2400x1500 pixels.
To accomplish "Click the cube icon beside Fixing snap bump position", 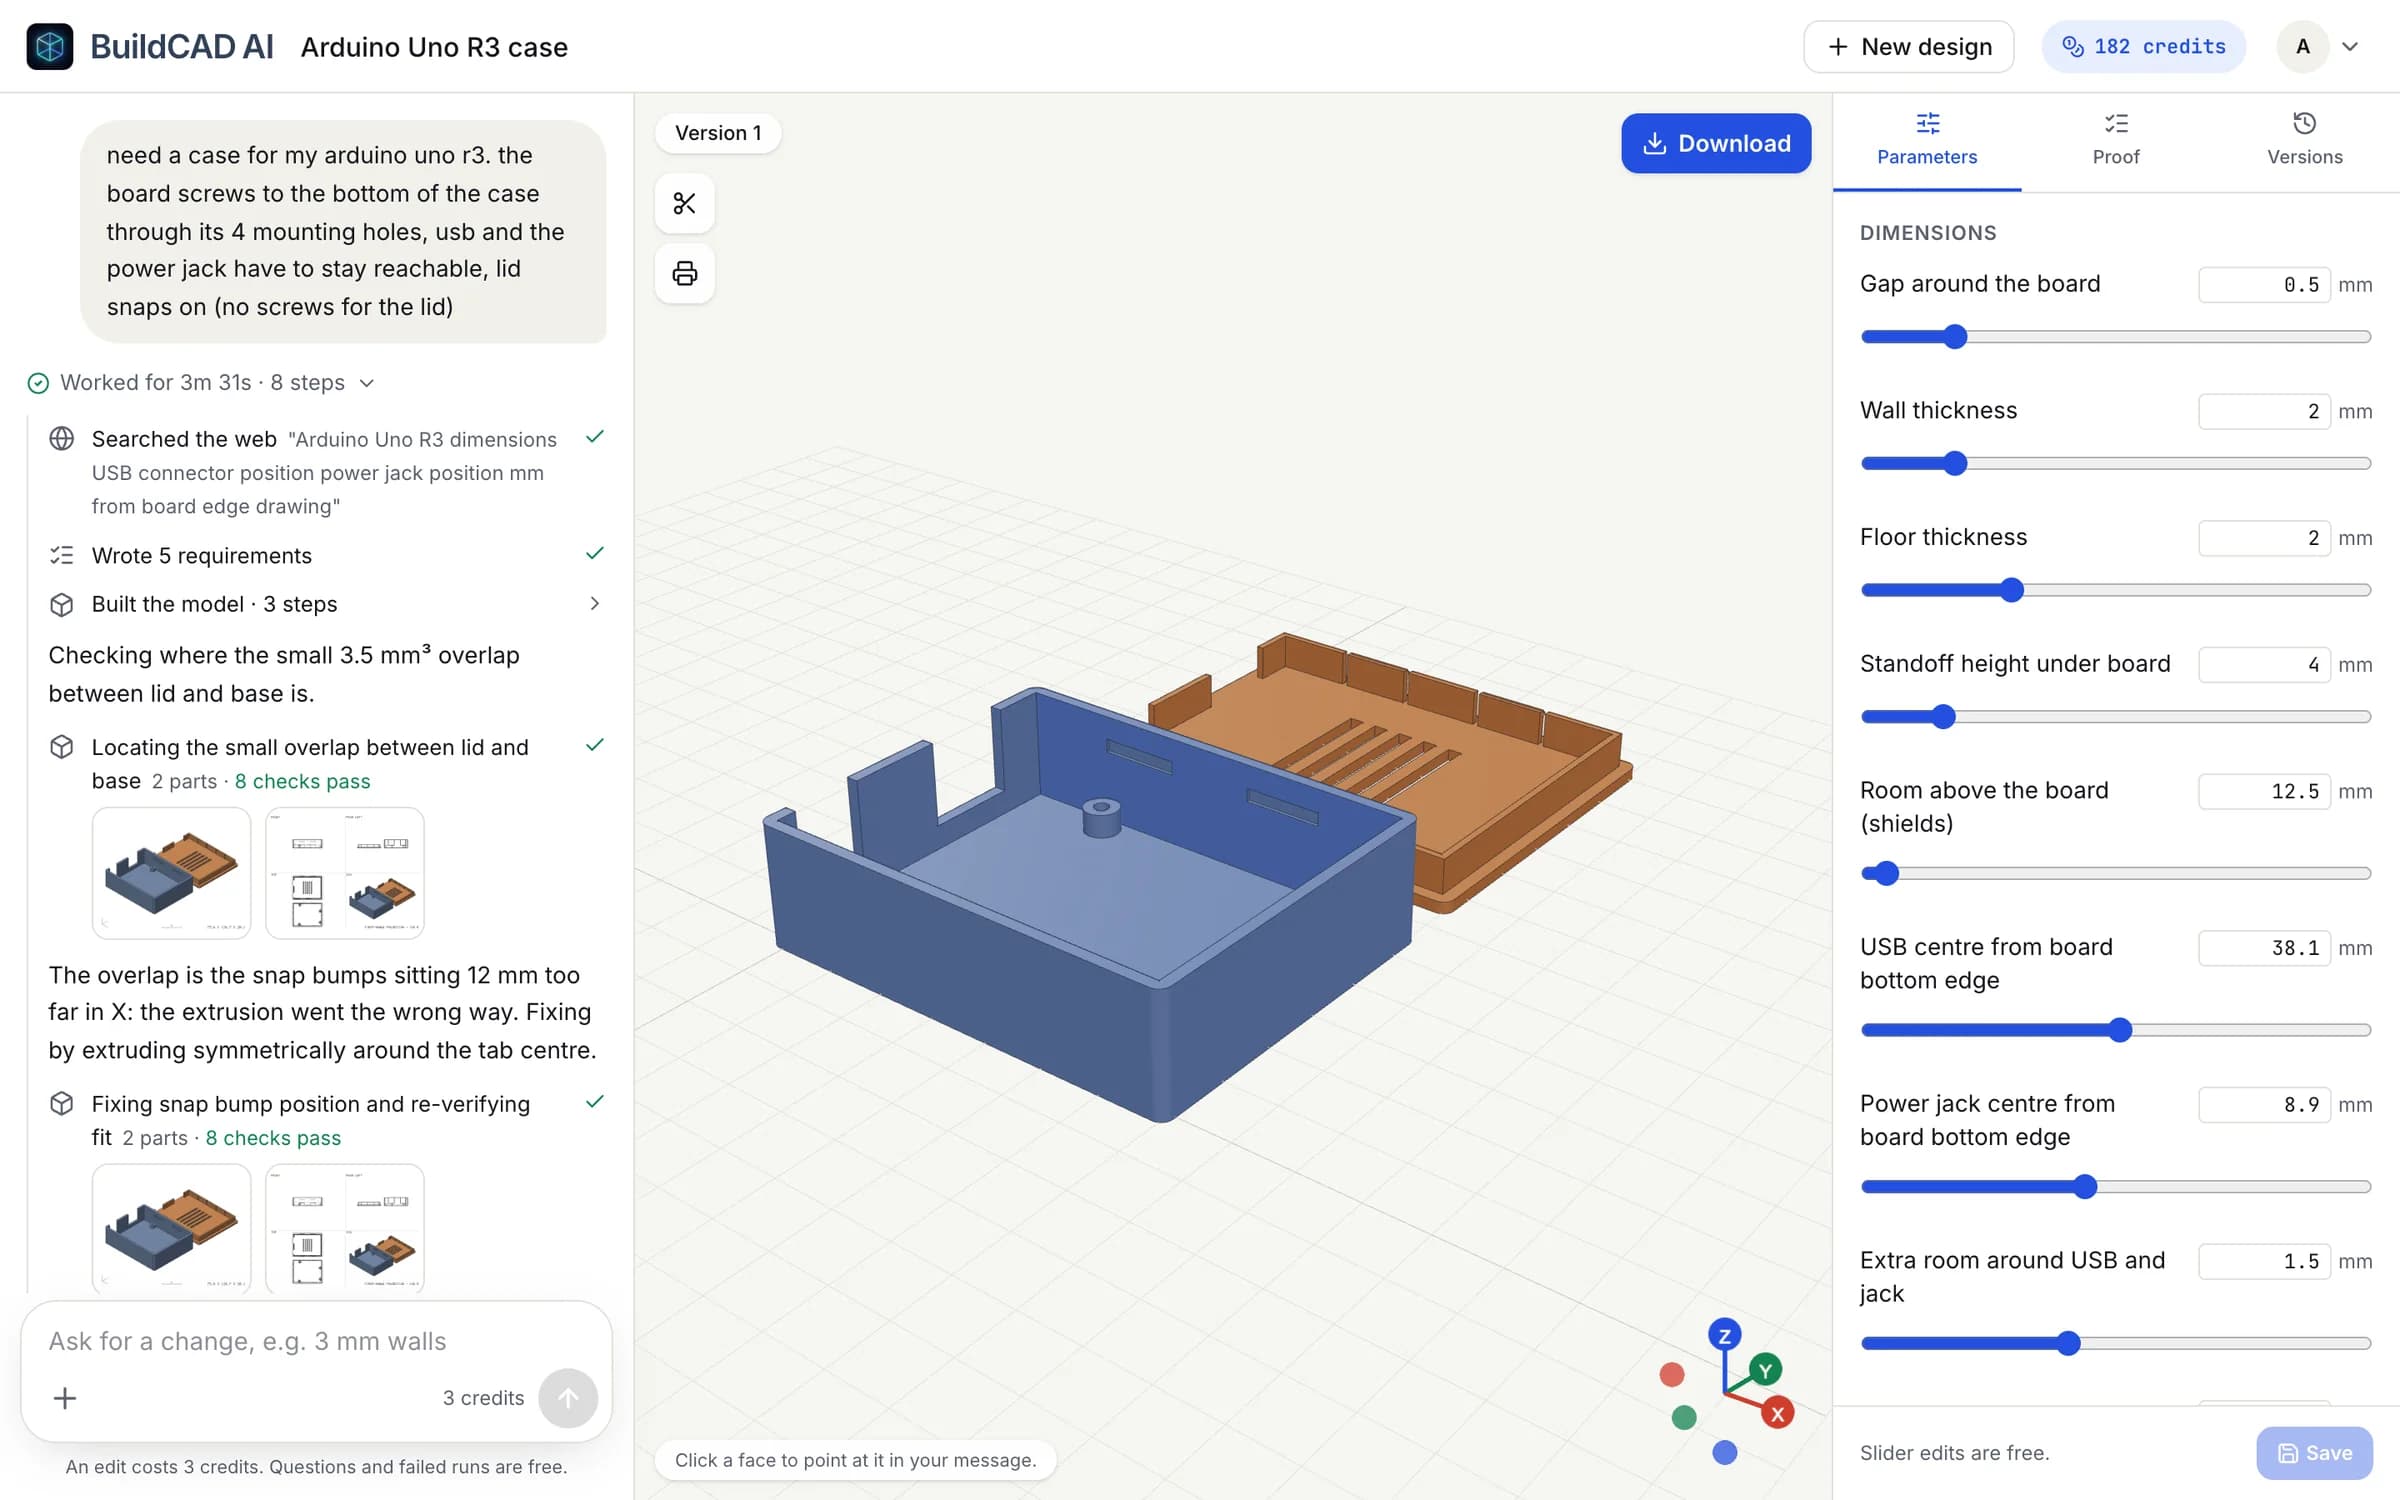I will coord(62,1103).
